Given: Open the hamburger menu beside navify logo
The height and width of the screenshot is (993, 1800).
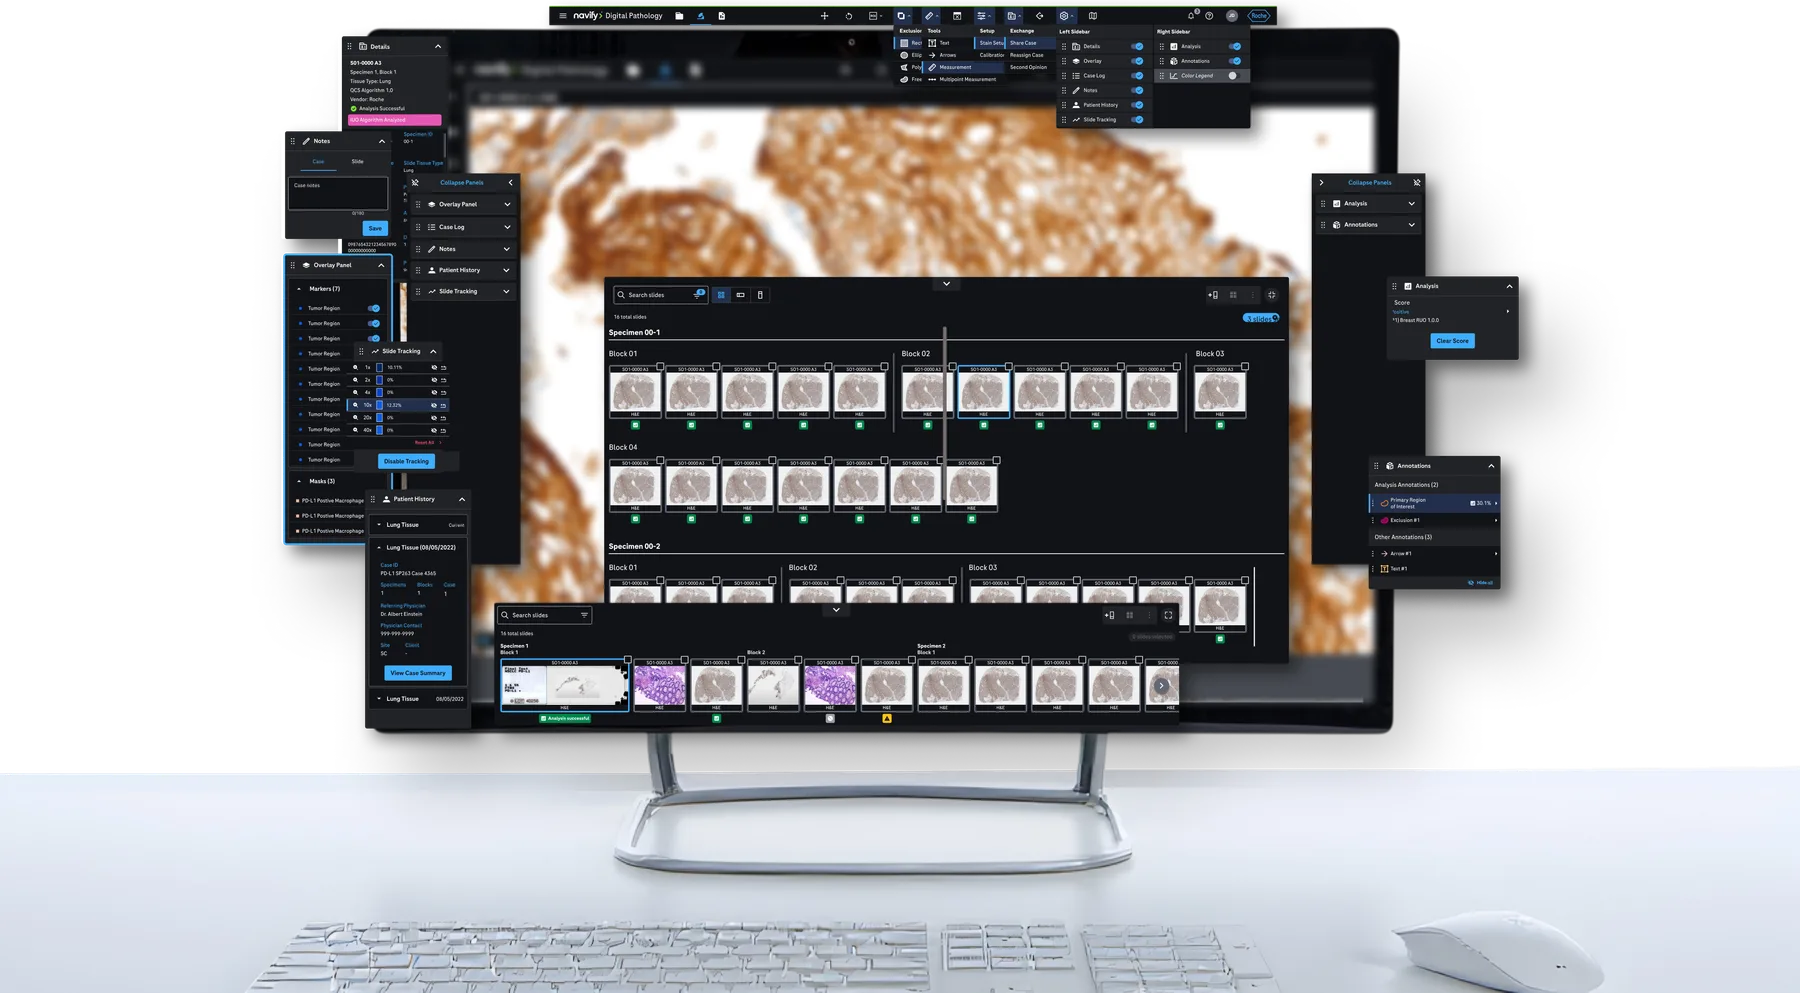Looking at the screenshot, I should (x=563, y=16).
